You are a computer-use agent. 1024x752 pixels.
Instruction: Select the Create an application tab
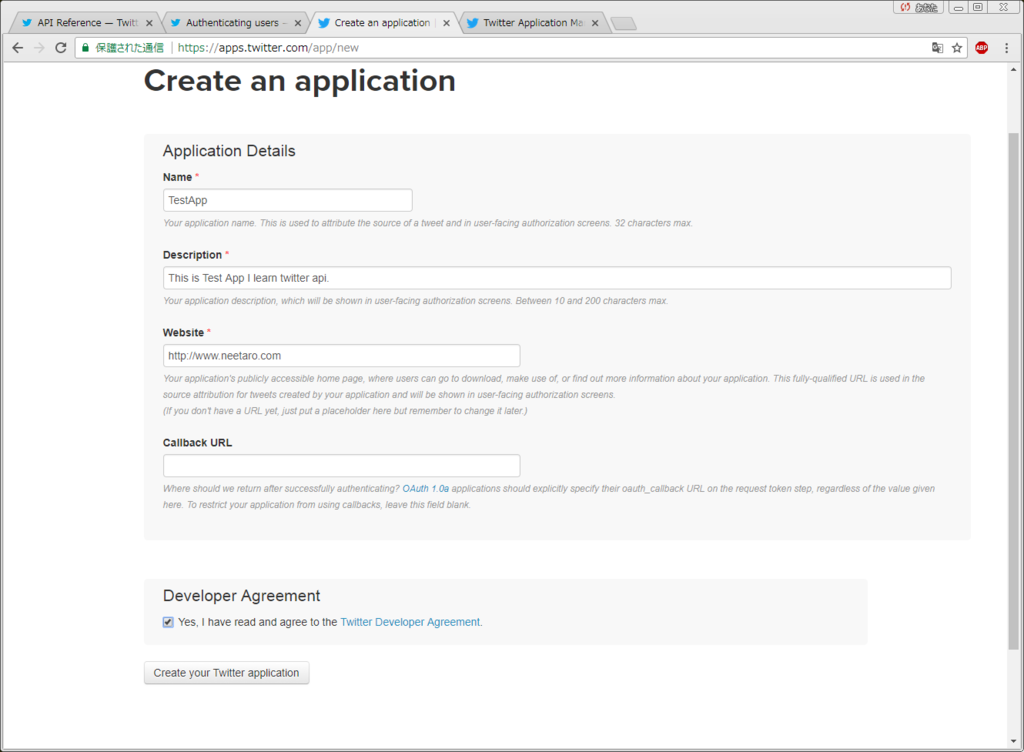point(383,23)
